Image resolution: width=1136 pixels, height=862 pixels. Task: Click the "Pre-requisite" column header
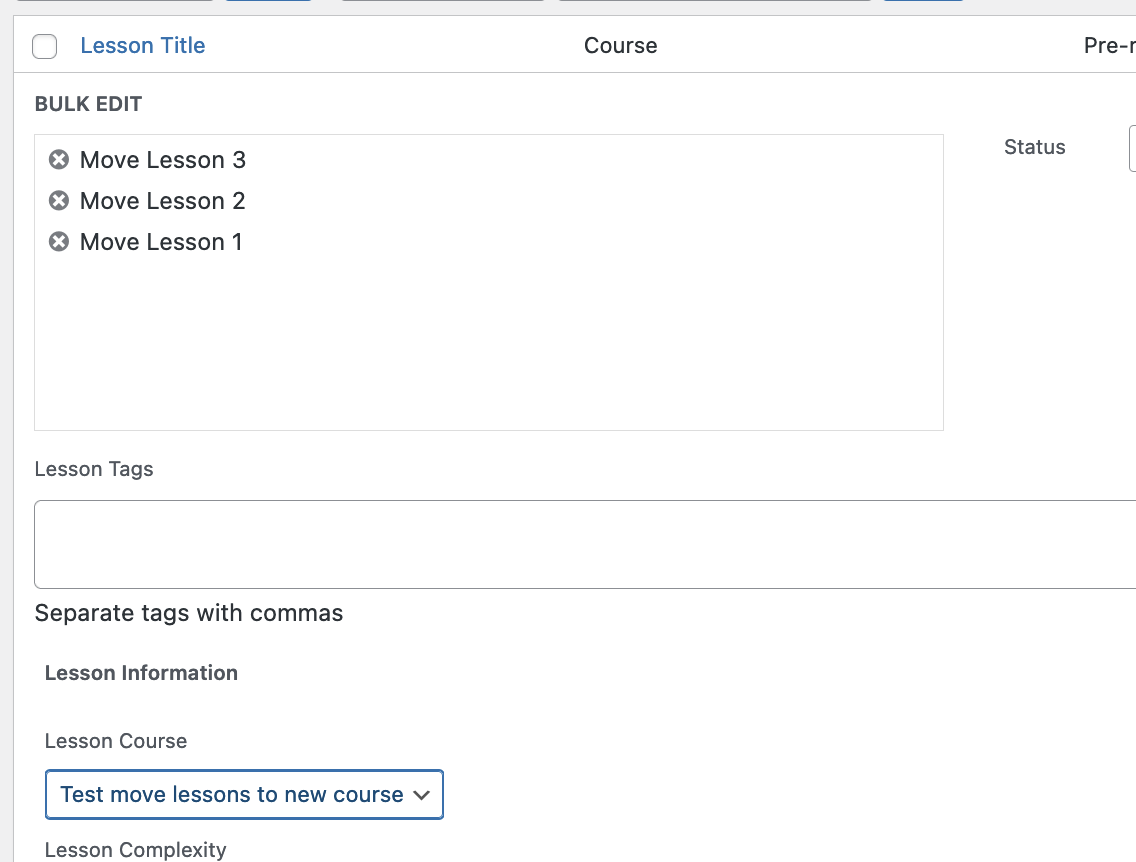tap(1108, 45)
